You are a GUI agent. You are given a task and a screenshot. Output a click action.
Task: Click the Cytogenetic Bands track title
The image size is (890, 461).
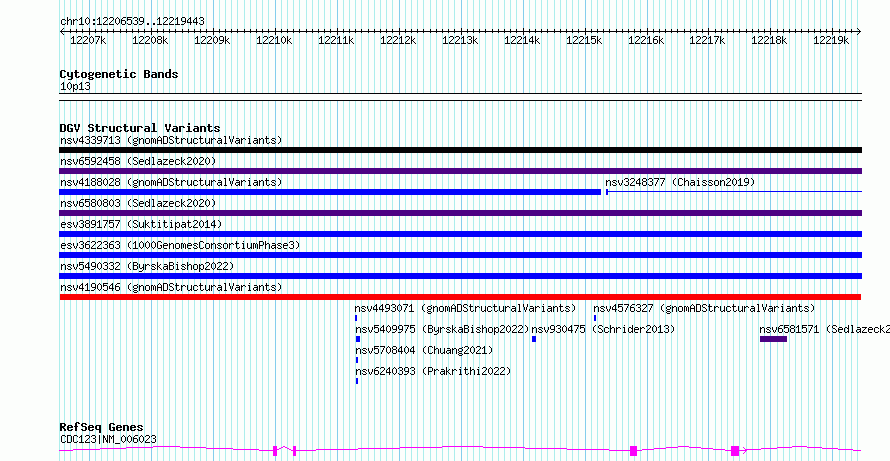click(119, 74)
